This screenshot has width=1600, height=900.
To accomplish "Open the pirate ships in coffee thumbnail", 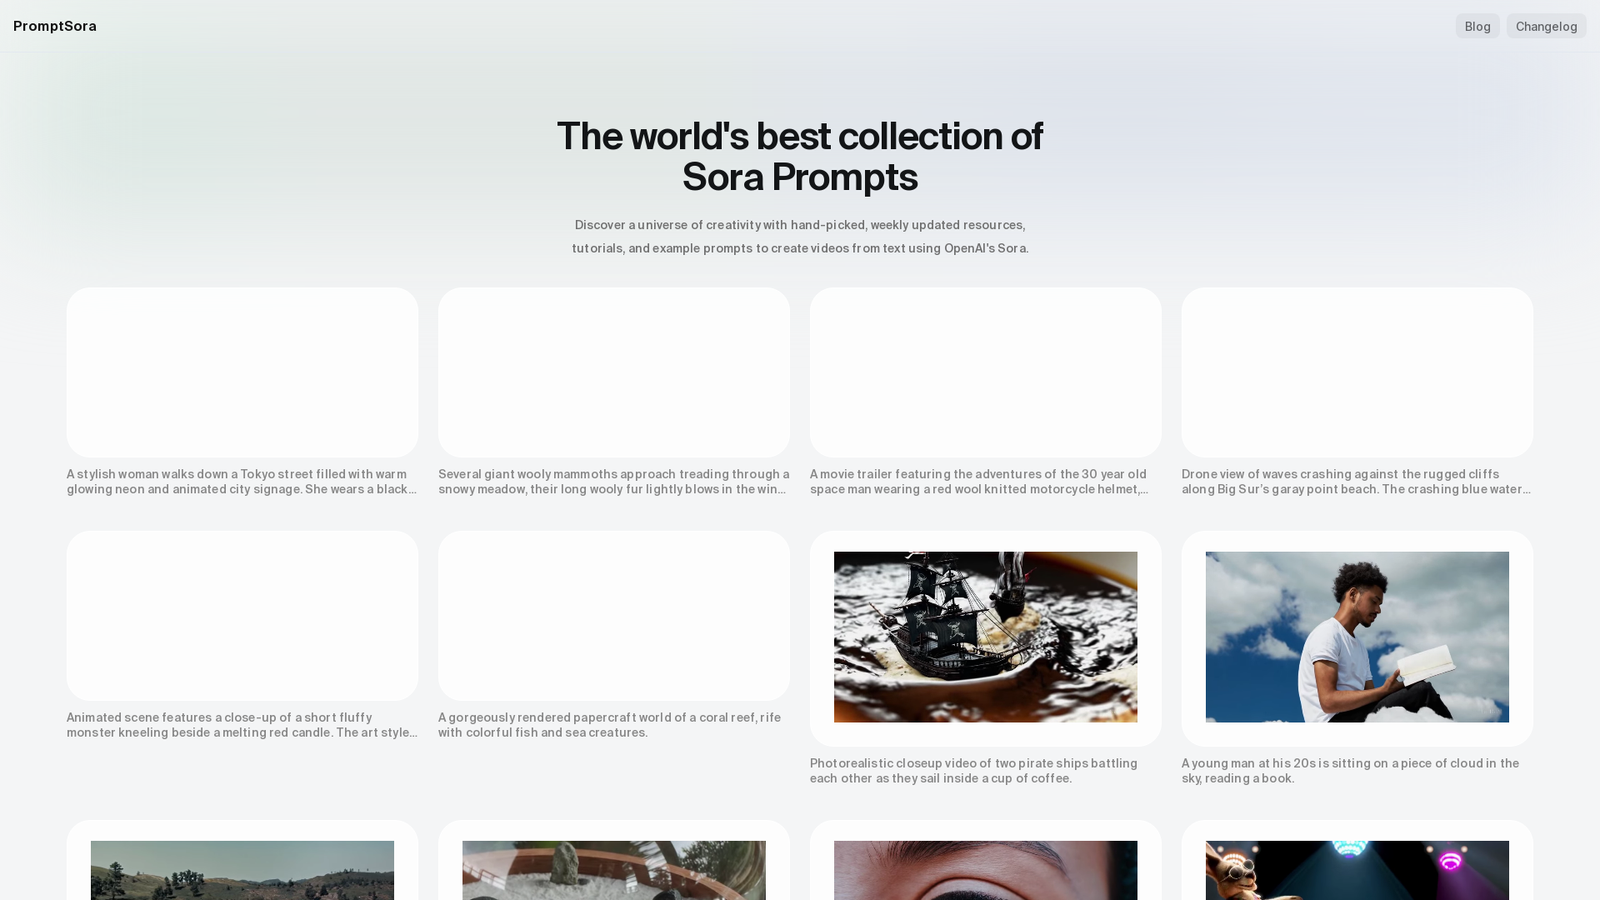I will coord(985,637).
